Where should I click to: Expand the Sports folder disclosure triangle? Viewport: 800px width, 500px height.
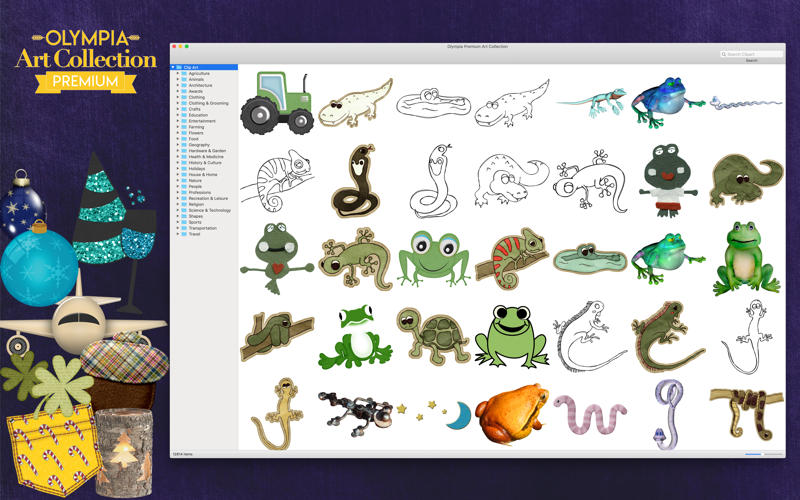tap(178, 222)
